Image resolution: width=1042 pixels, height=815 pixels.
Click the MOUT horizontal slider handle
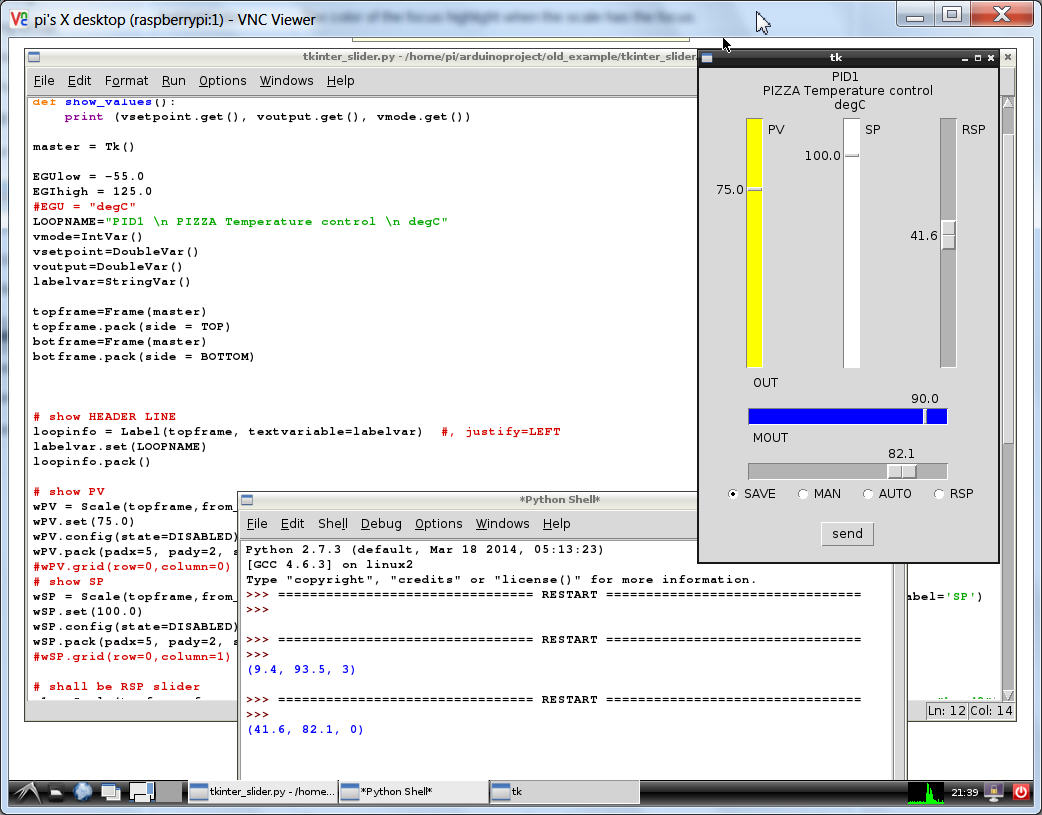coord(901,471)
